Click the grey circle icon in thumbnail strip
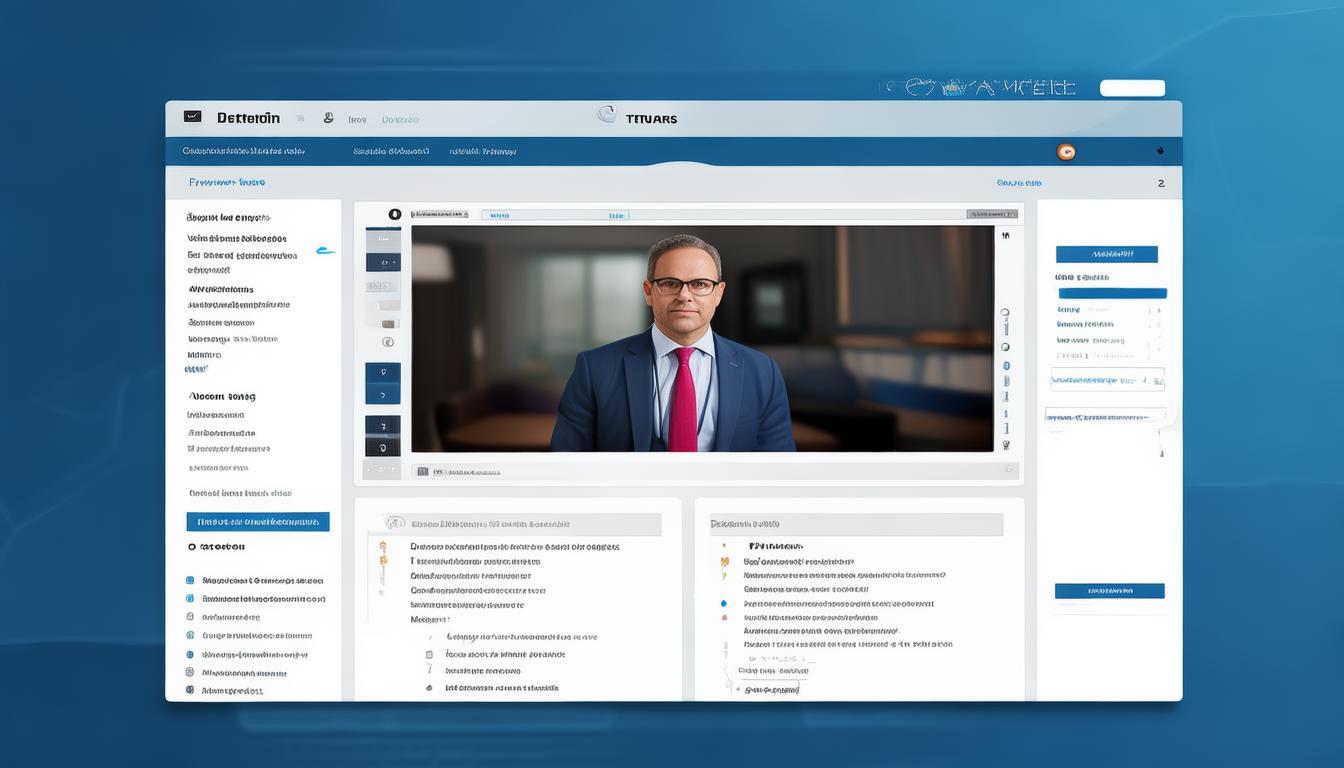 [x=388, y=342]
